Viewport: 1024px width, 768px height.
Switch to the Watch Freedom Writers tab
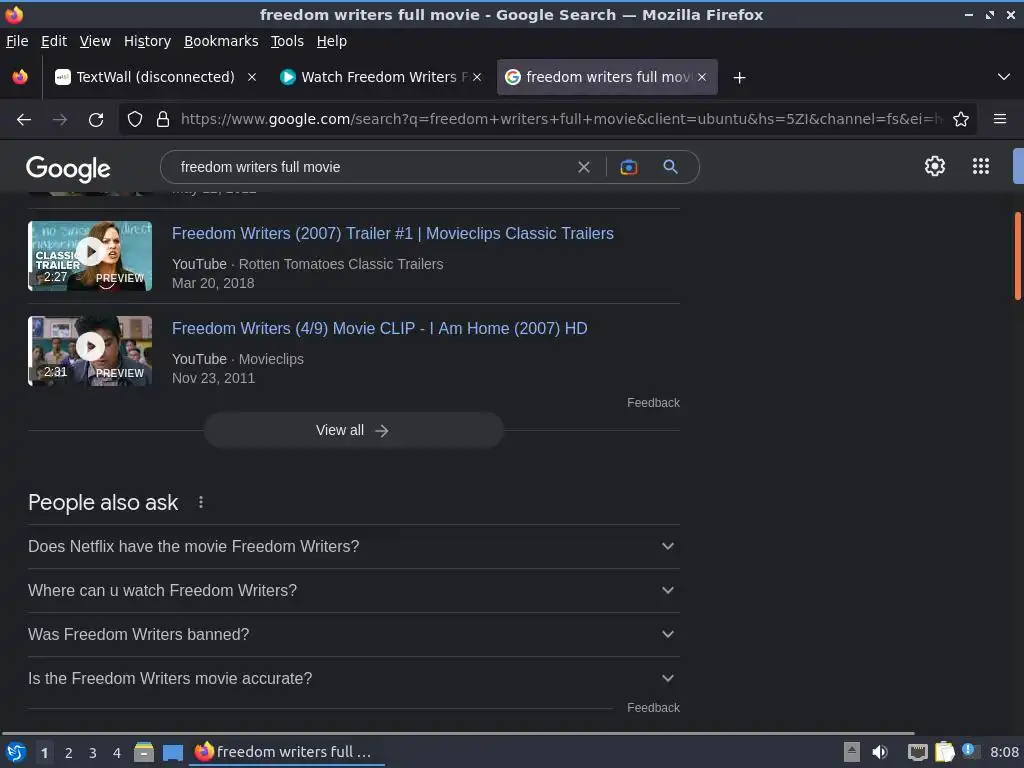pos(381,77)
